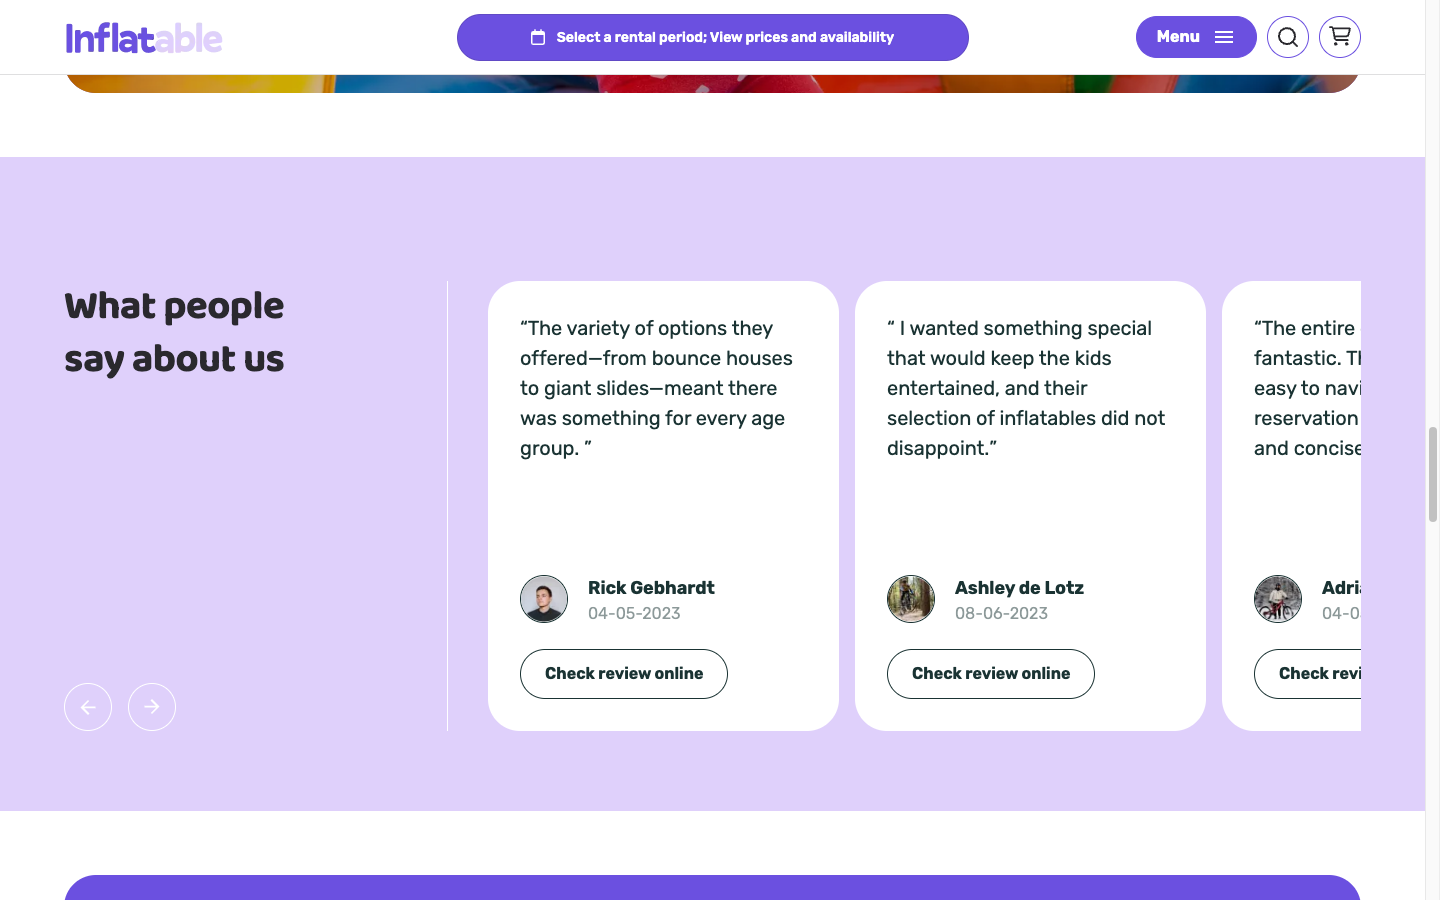Open the search icon in header
The height and width of the screenshot is (900, 1440).
[1288, 38]
